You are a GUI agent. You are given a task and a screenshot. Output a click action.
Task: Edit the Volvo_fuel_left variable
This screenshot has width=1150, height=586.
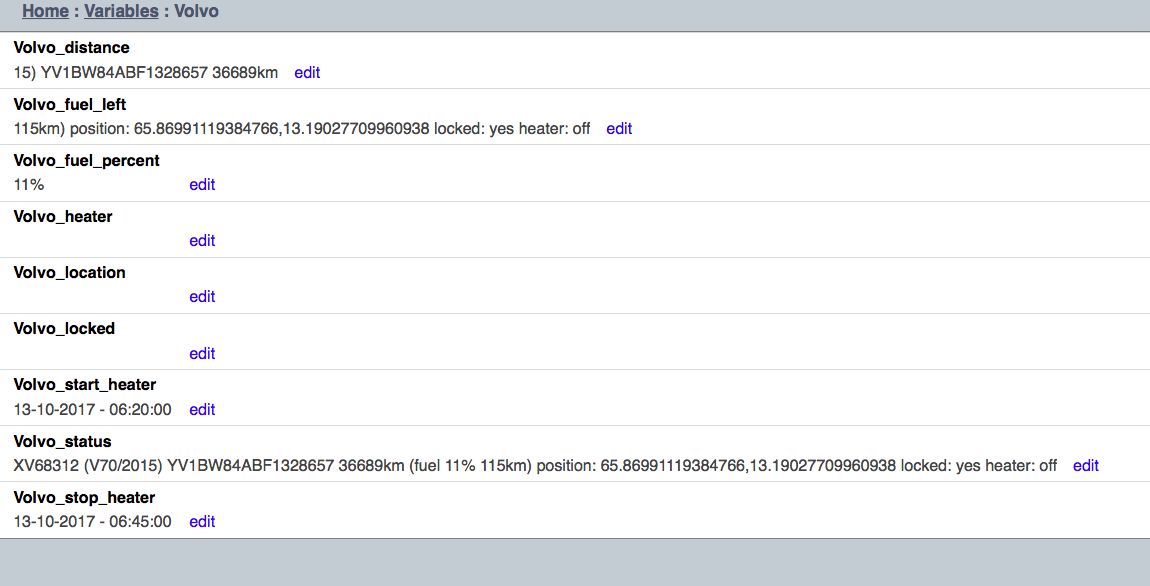coord(619,128)
